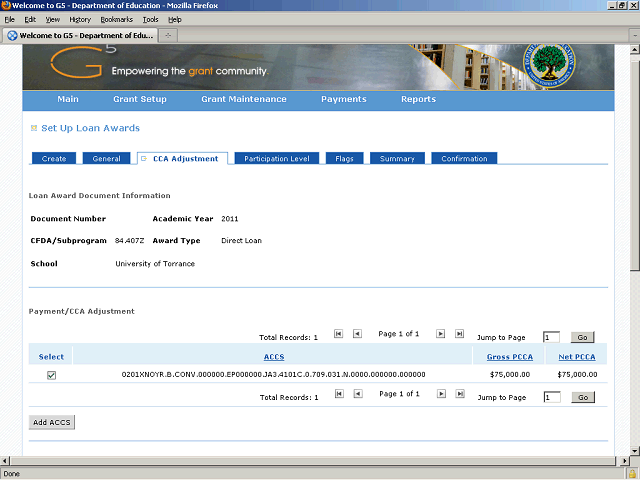The height and width of the screenshot is (480, 640).
Task: Open the File menu
Action: [x=9, y=20]
